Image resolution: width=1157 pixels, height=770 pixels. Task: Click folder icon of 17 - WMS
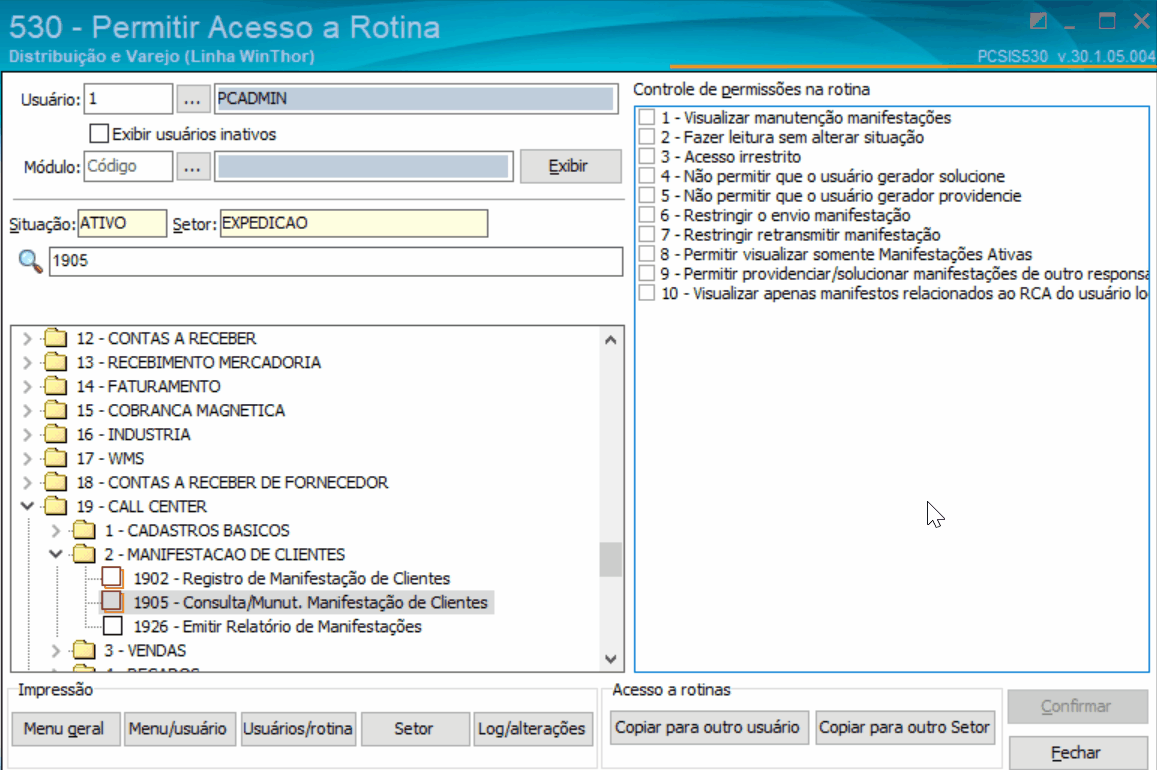55,458
